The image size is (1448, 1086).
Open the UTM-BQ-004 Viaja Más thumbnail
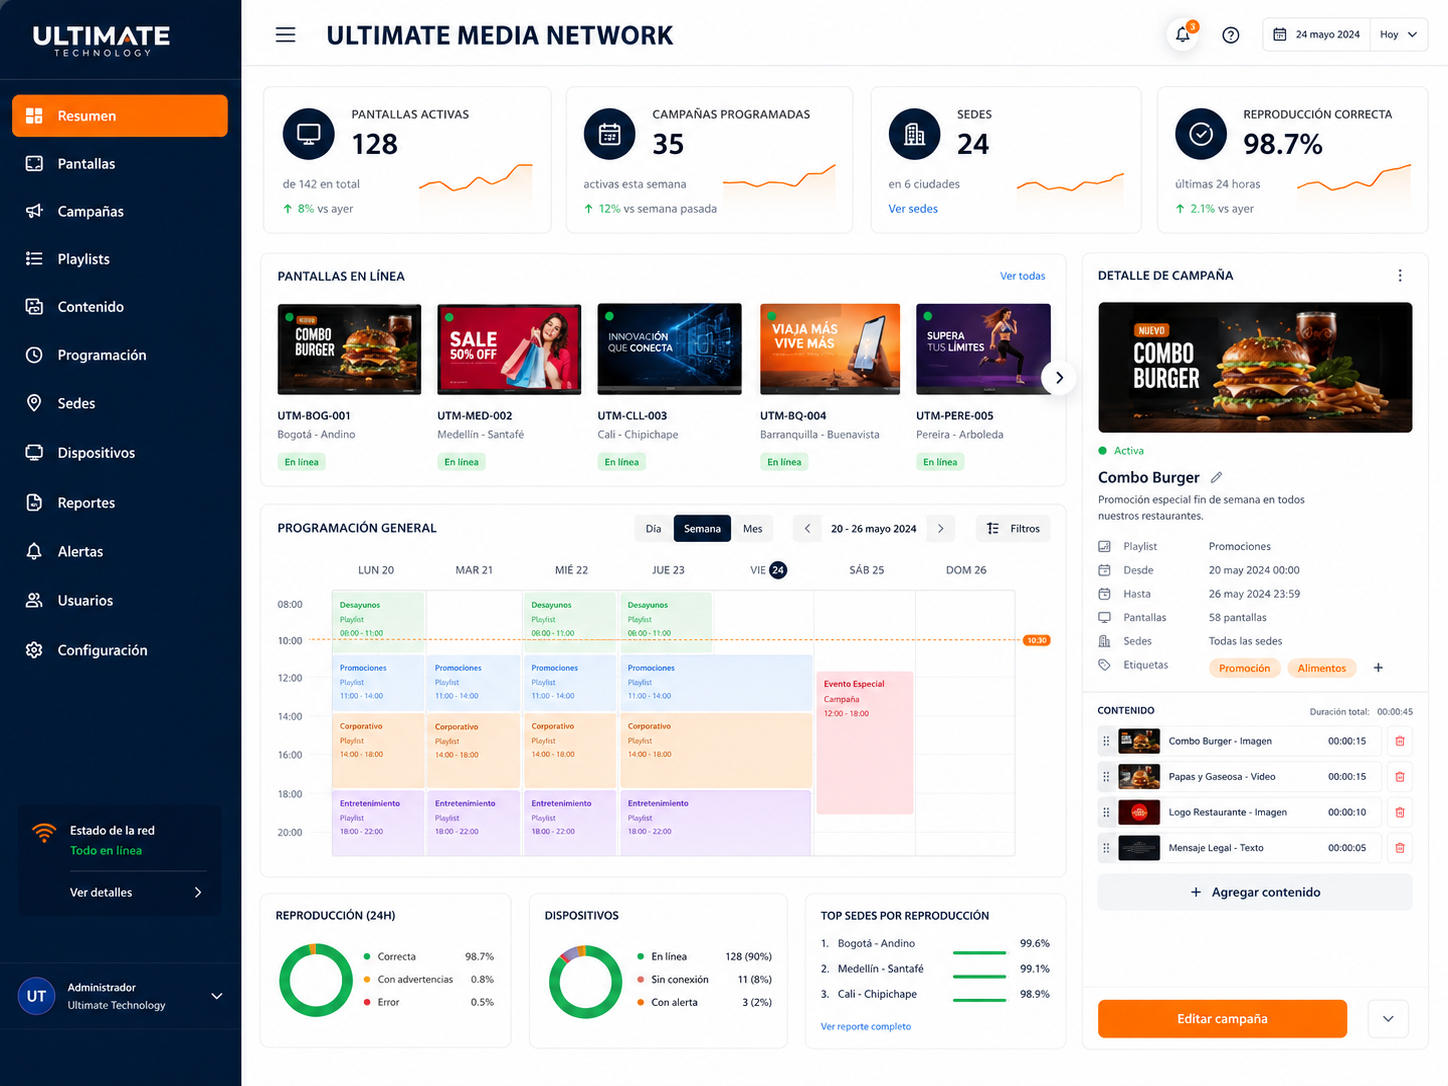coord(832,349)
